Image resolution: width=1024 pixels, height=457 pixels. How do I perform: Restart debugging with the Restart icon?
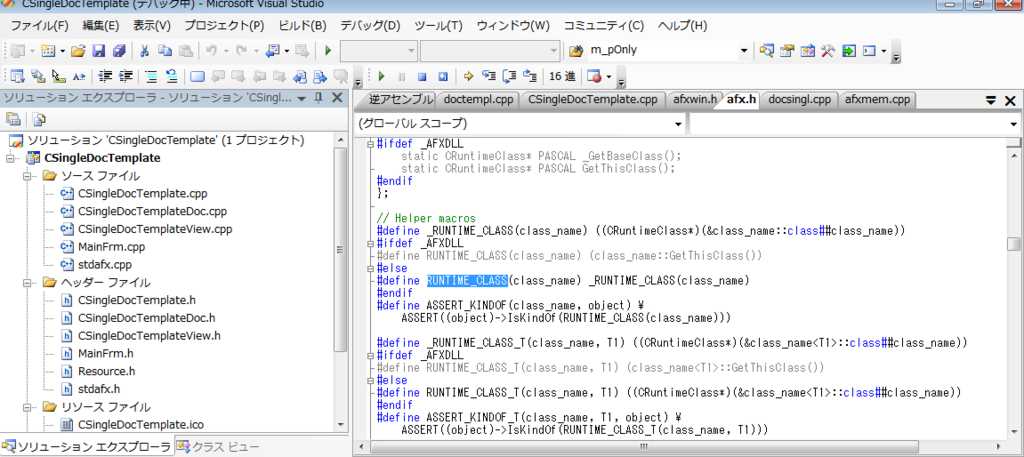coord(442,76)
